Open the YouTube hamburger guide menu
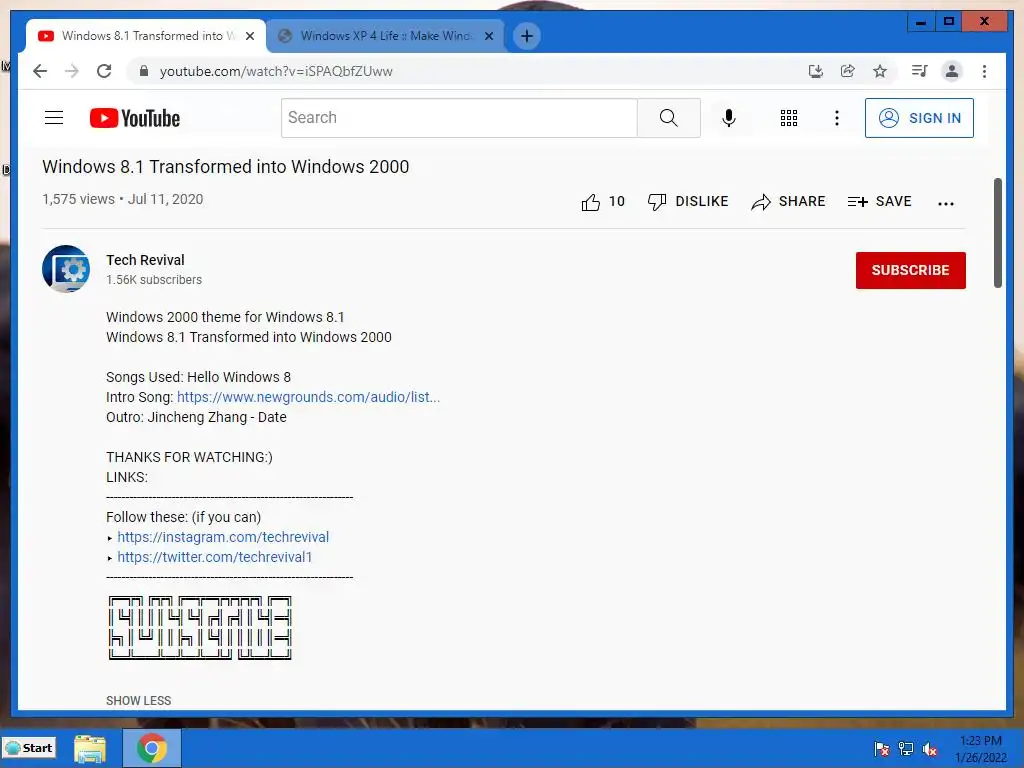Screen dimensions: 1024x768 pyautogui.click(x=54, y=118)
